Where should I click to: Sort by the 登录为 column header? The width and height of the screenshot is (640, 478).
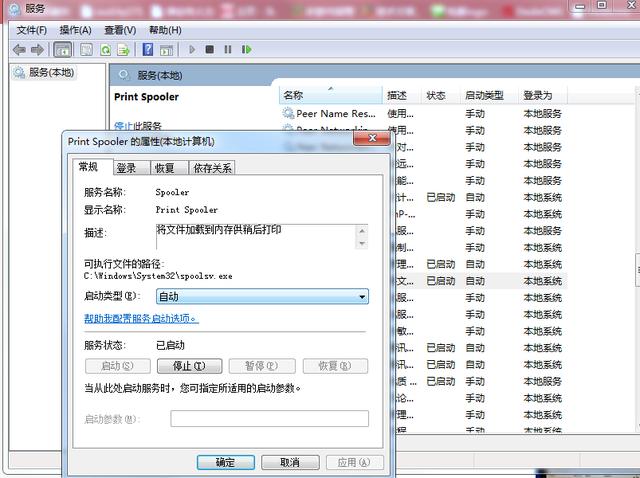[x=543, y=96]
